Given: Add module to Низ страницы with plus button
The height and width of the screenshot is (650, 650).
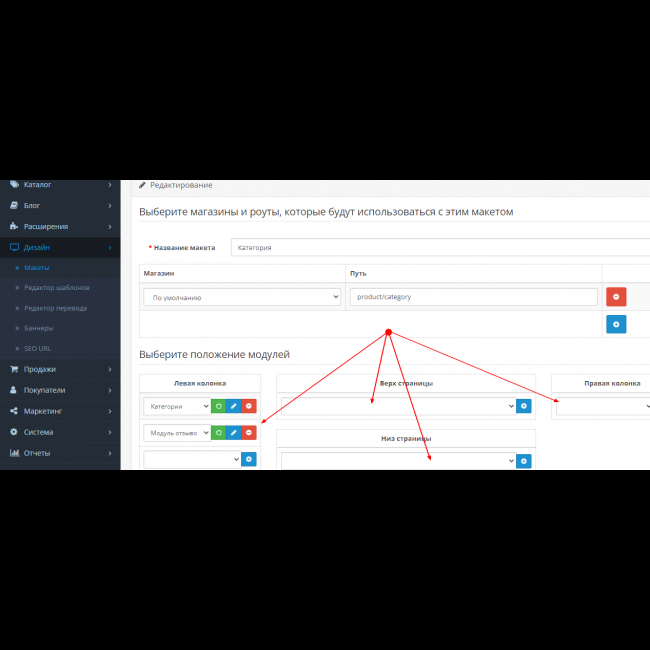Looking at the screenshot, I should 524,461.
